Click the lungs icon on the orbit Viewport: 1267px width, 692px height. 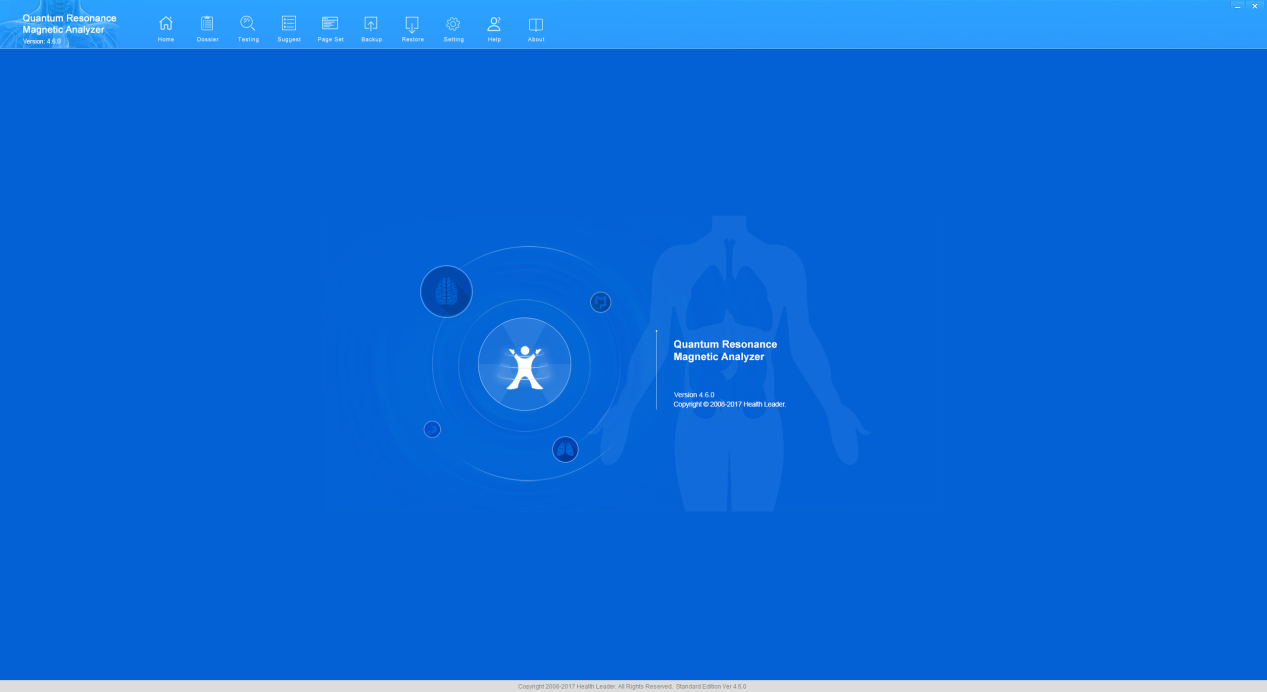(565, 449)
